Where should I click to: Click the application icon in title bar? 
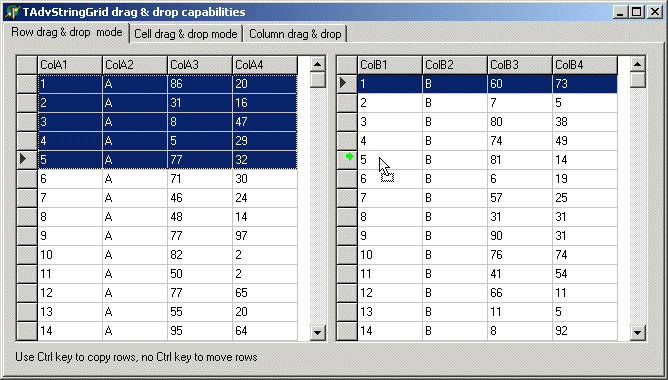(x=13, y=12)
